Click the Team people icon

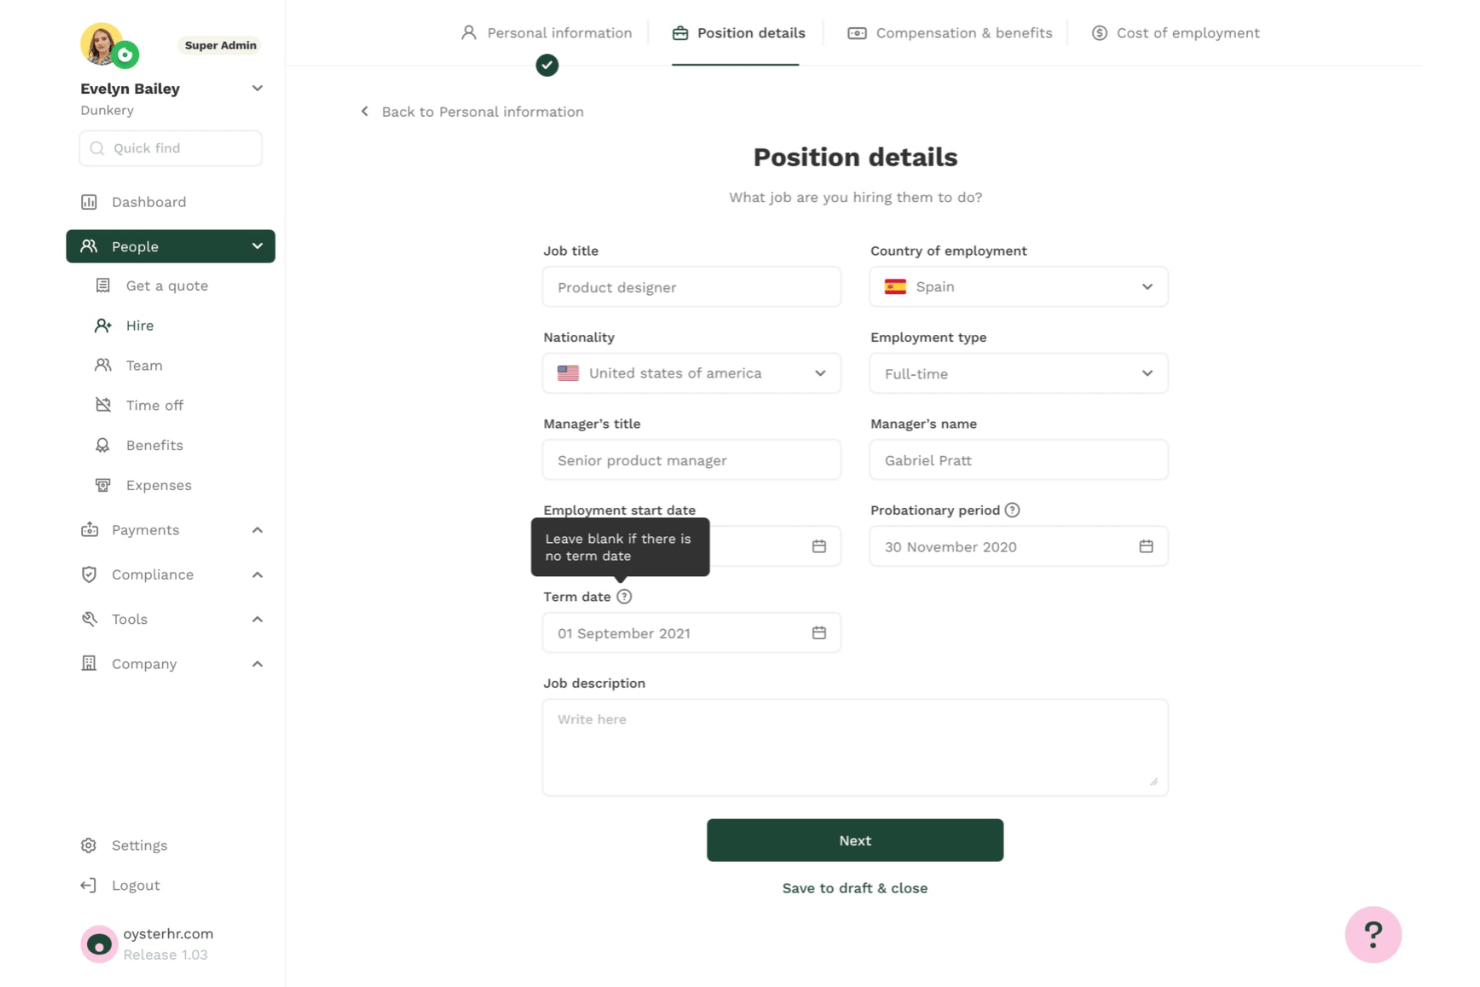point(103,366)
